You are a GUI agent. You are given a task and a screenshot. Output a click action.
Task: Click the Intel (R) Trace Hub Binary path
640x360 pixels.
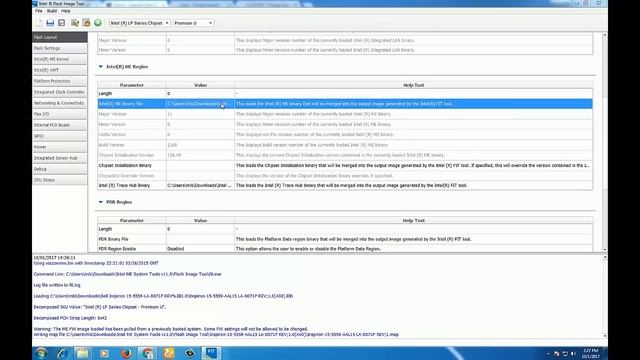200,185
